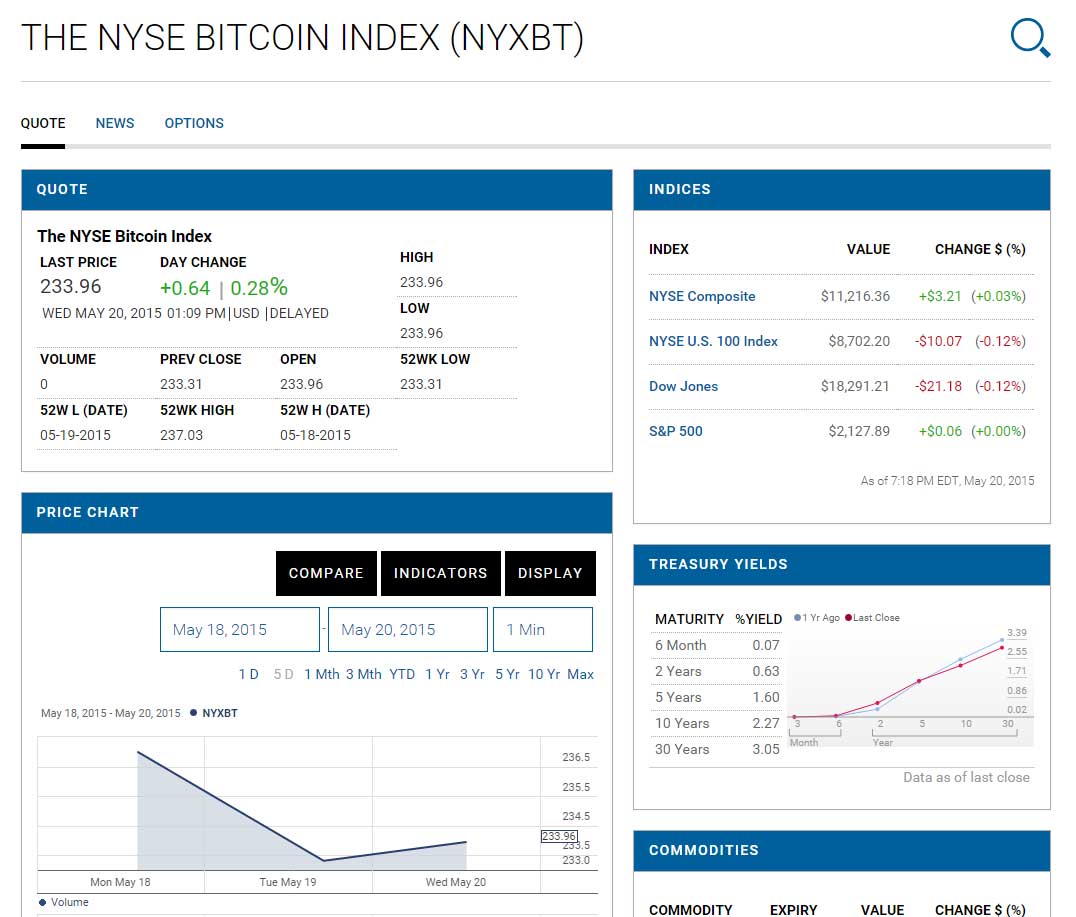
Task: Click the last price value 233.96
Action: pos(71,286)
